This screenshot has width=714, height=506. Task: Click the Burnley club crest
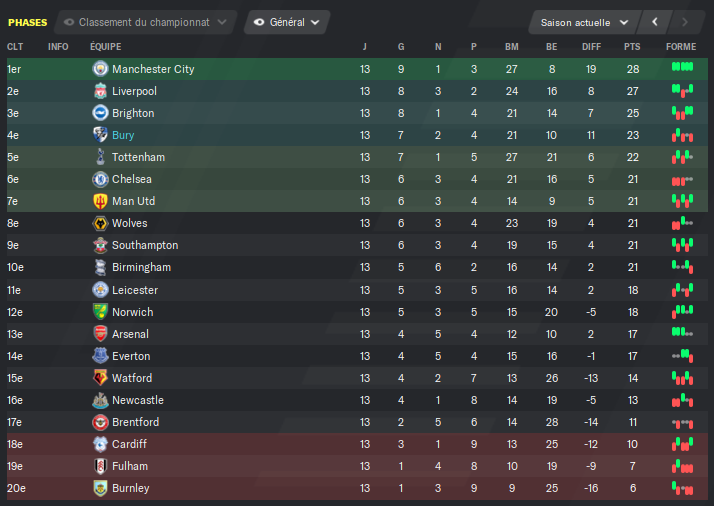100,488
